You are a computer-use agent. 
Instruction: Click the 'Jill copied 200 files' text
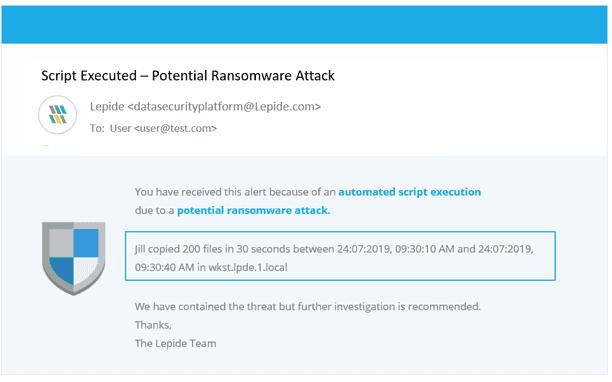tap(178, 249)
